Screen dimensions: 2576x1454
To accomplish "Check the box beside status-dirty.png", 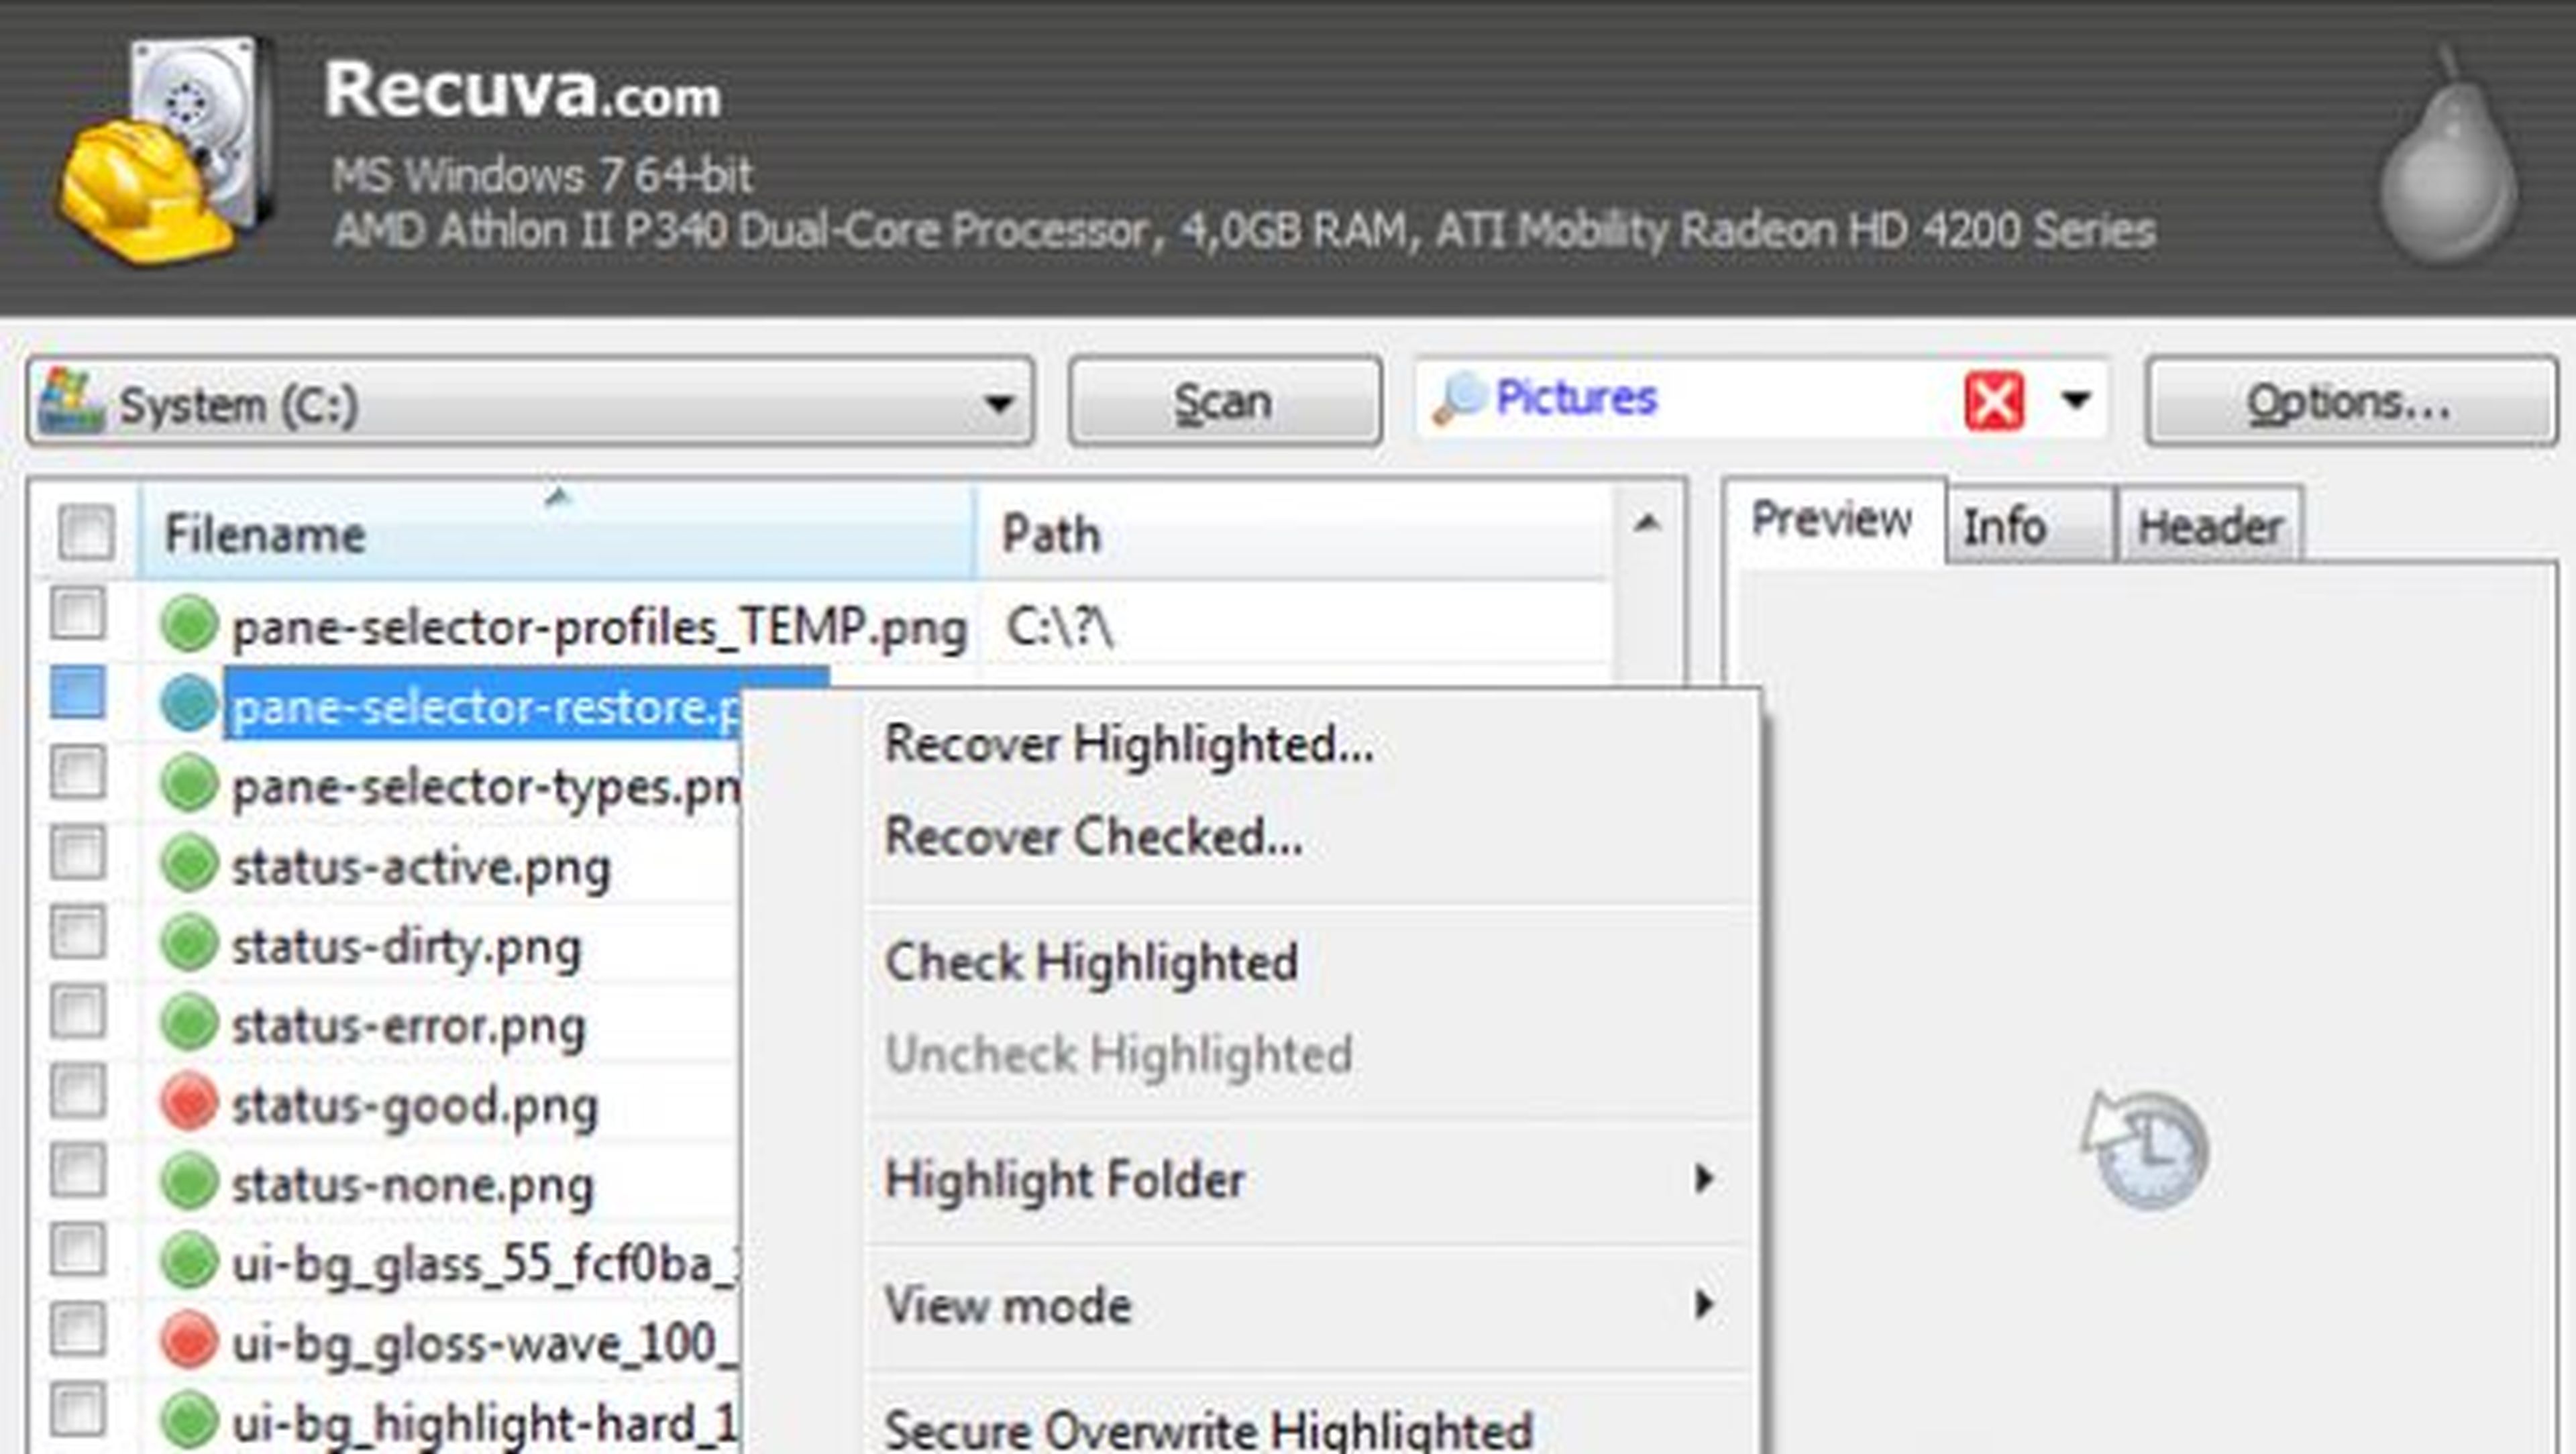I will [x=78, y=932].
